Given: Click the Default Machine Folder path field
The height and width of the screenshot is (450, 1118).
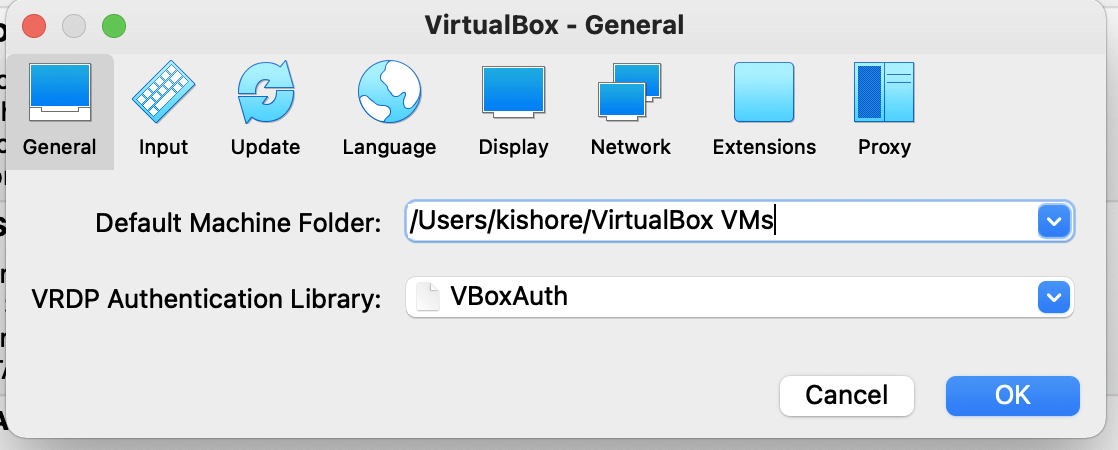Looking at the screenshot, I should [x=720, y=221].
